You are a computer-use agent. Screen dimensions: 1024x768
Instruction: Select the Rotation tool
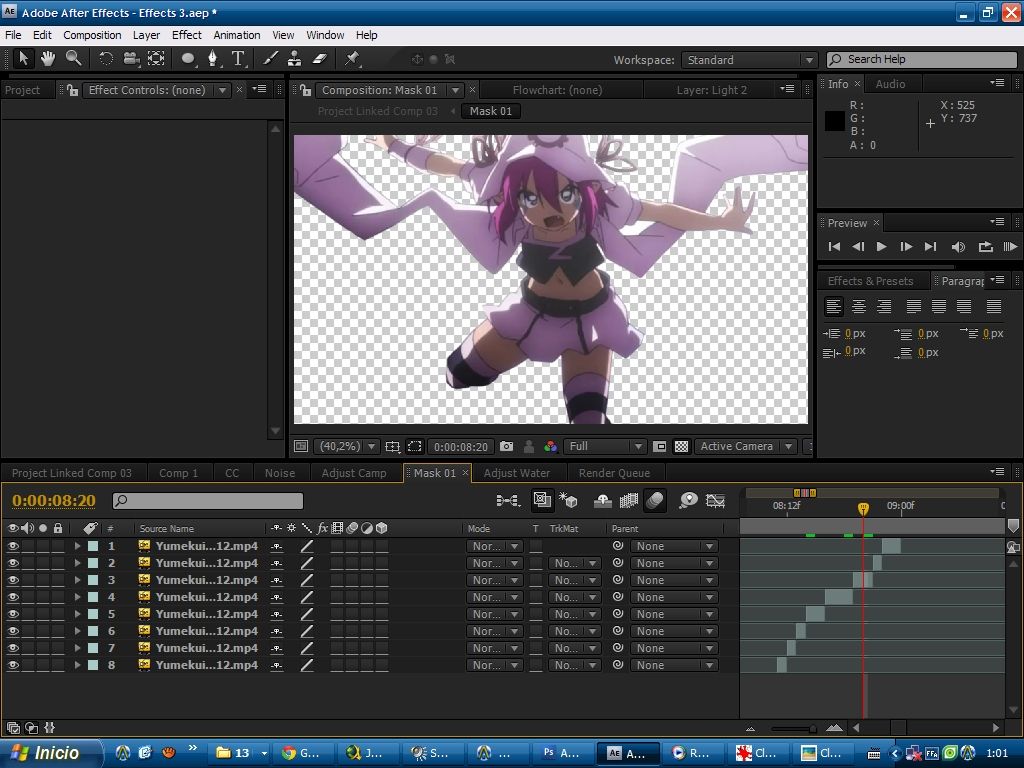[105, 59]
